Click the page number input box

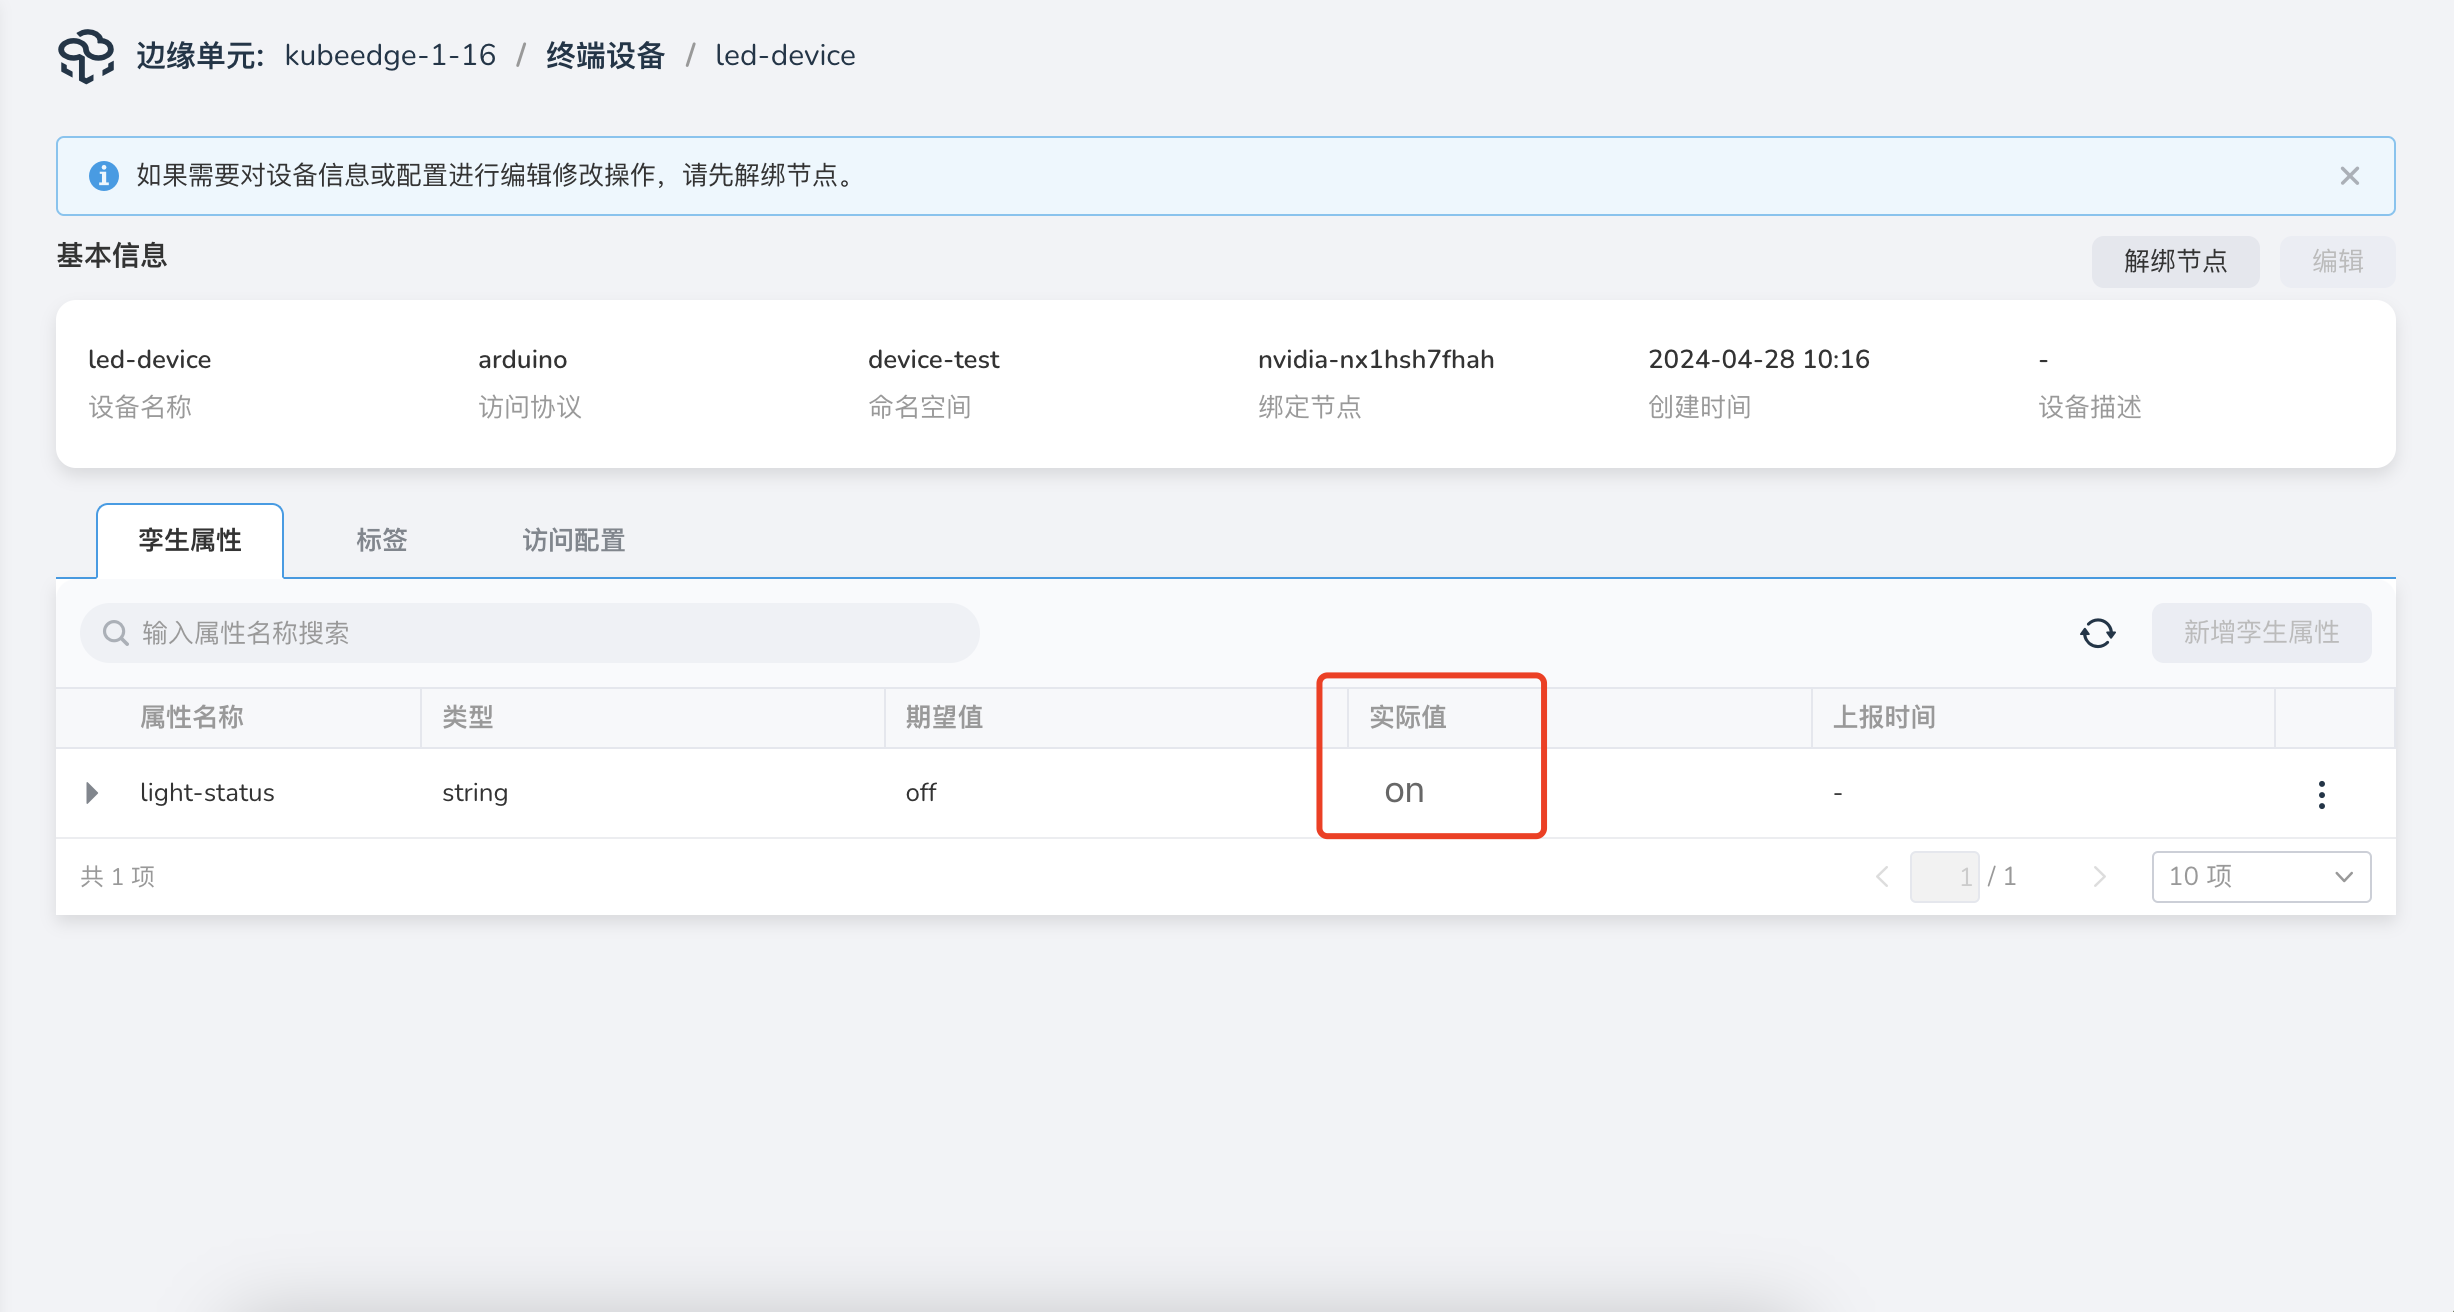click(1944, 877)
